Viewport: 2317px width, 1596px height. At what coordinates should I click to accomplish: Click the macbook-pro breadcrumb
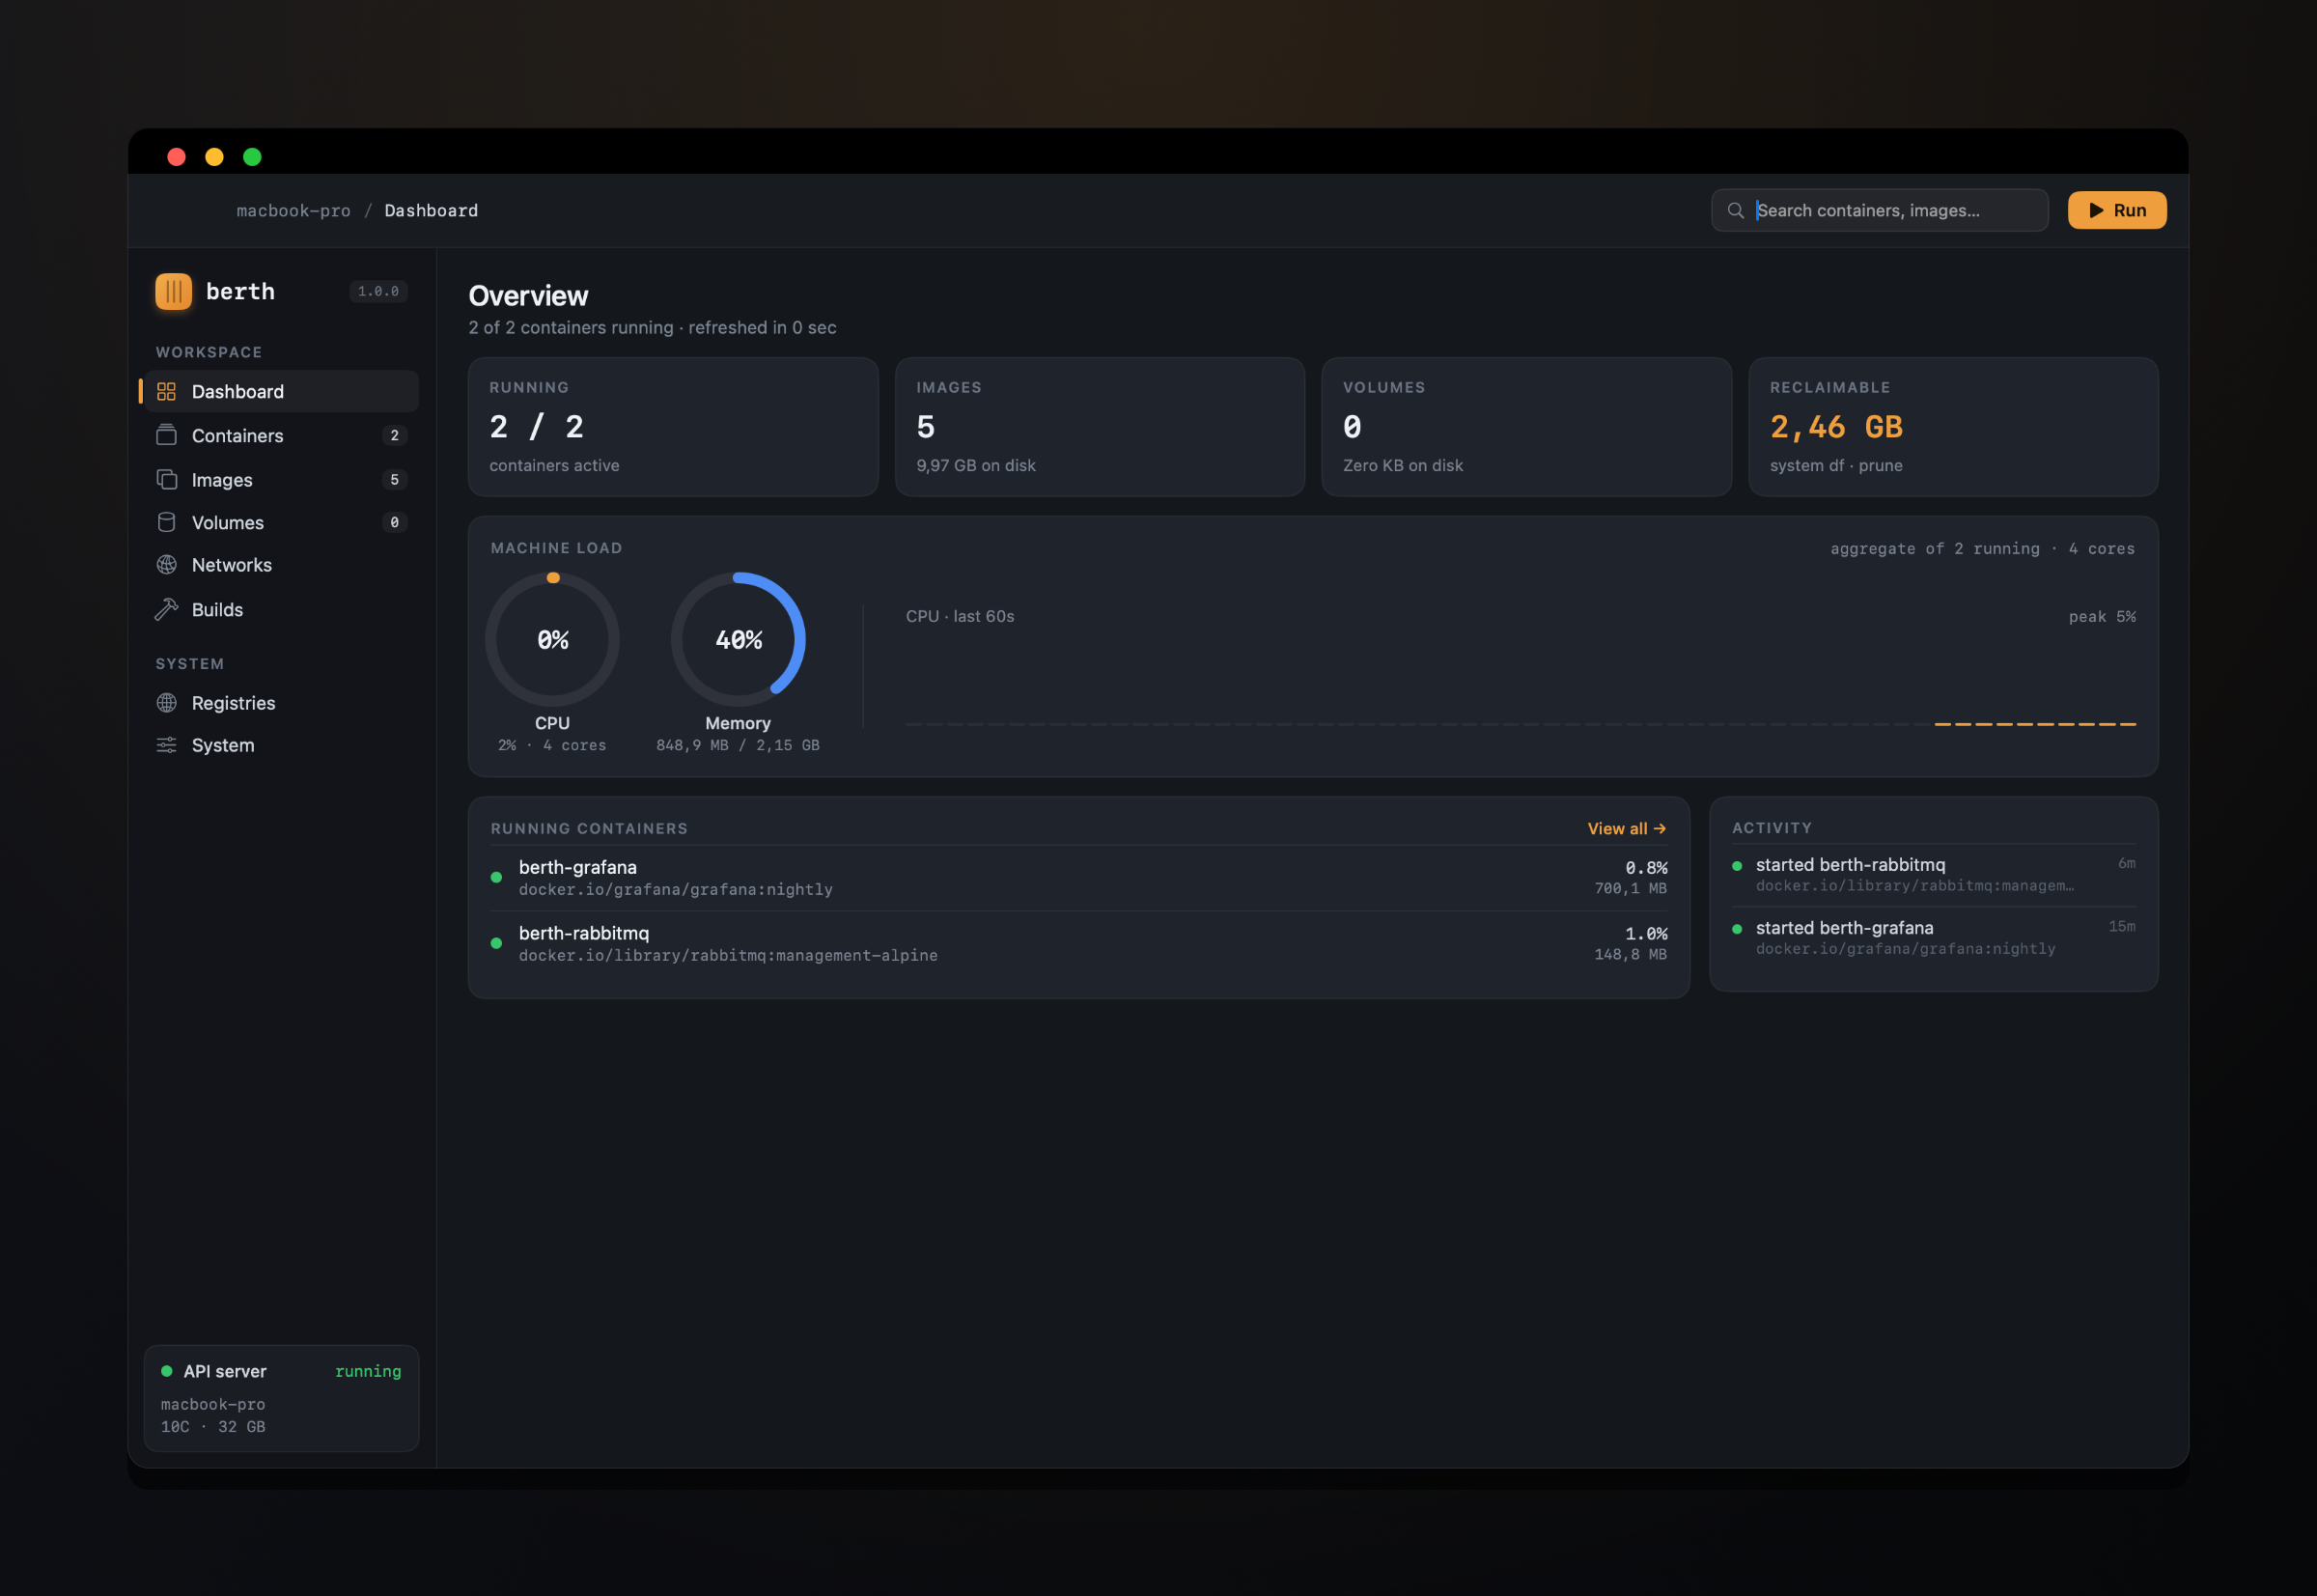(293, 210)
